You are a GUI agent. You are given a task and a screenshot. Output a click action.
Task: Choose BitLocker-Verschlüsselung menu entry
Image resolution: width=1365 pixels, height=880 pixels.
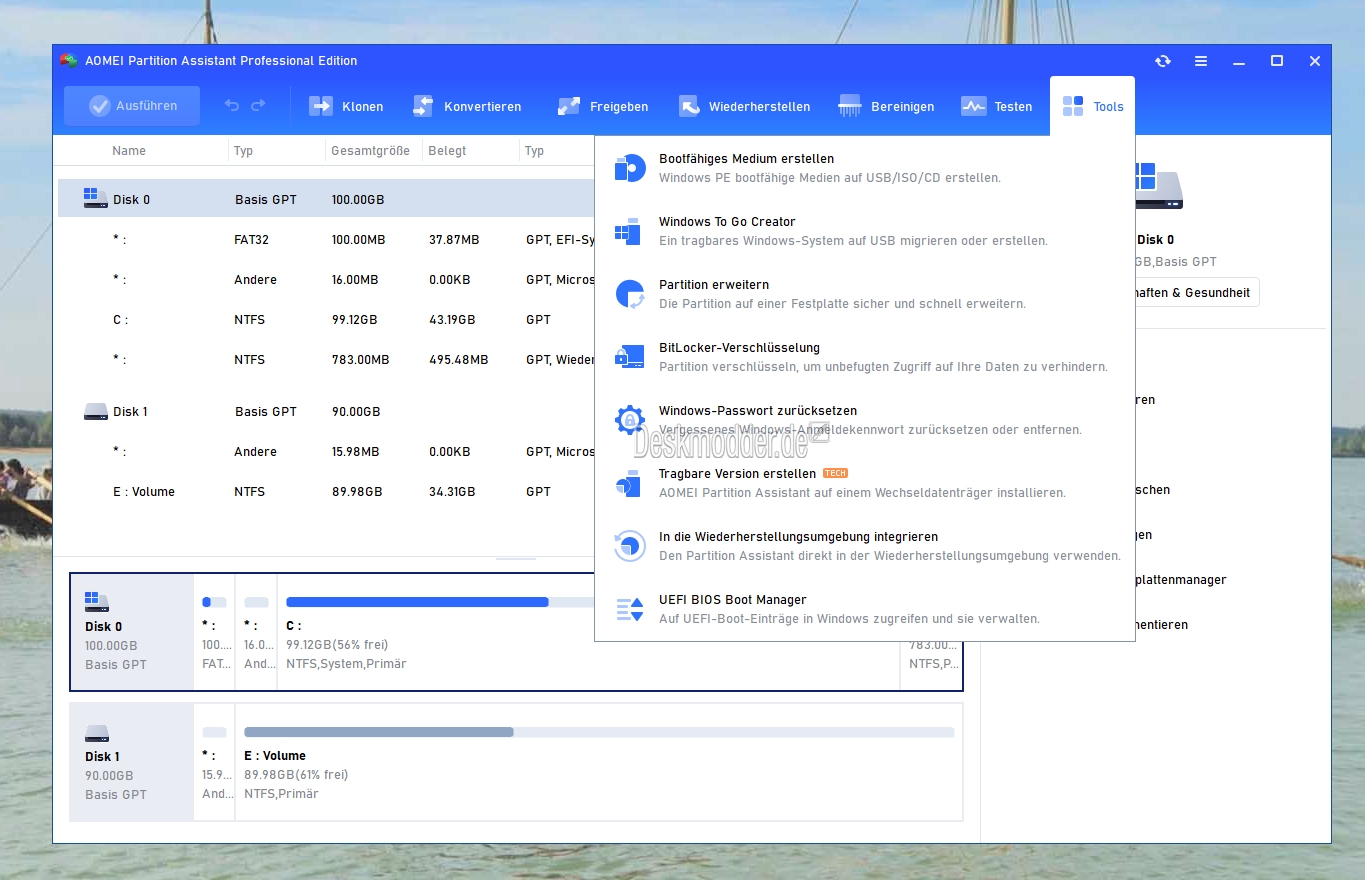pos(864,357)
